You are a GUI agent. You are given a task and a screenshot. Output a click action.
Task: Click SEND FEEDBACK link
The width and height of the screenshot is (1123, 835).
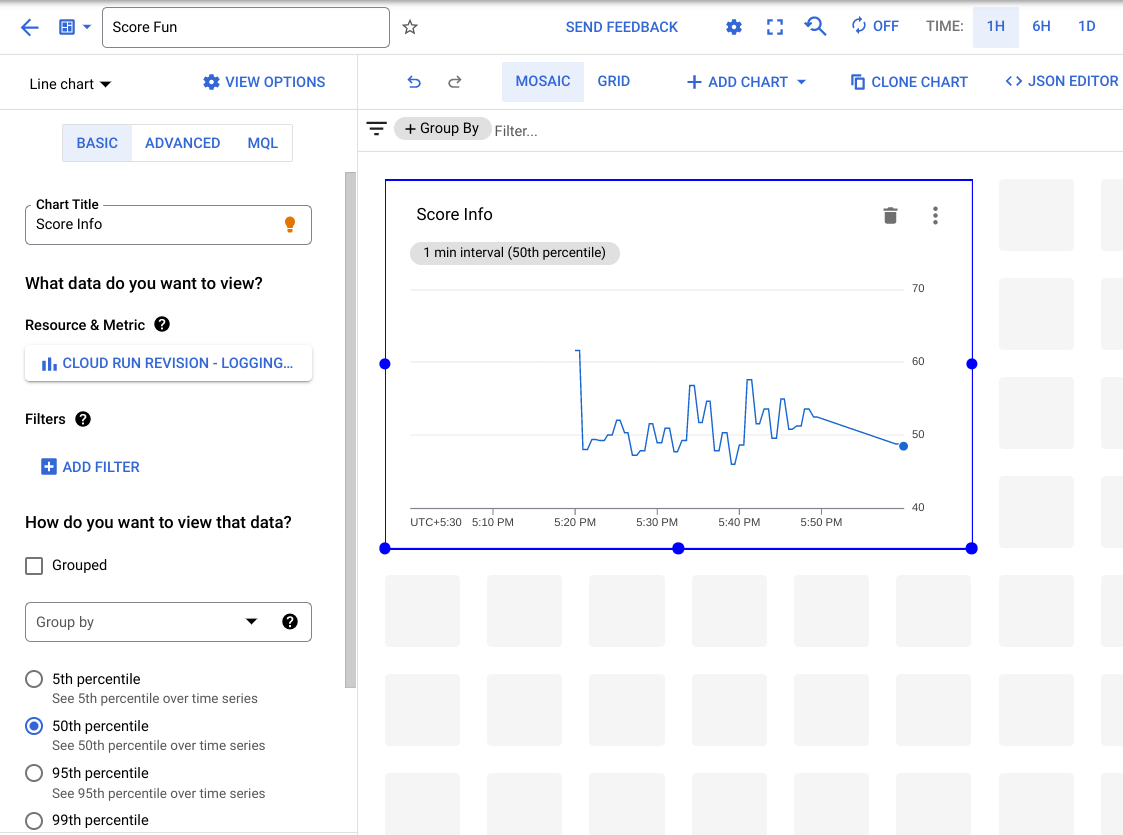622,27
